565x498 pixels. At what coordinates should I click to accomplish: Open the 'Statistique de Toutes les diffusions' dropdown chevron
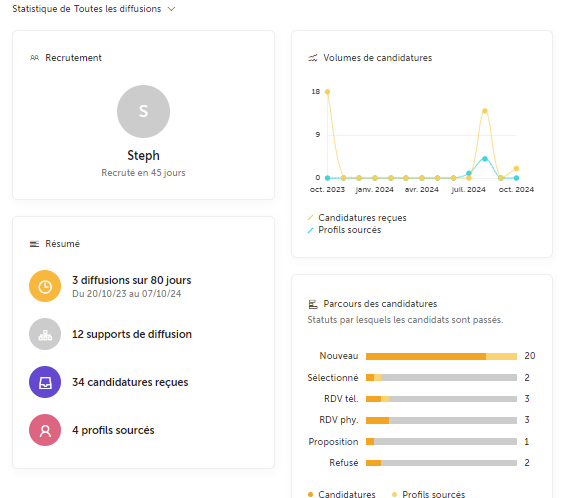click(x=172, y=9)
